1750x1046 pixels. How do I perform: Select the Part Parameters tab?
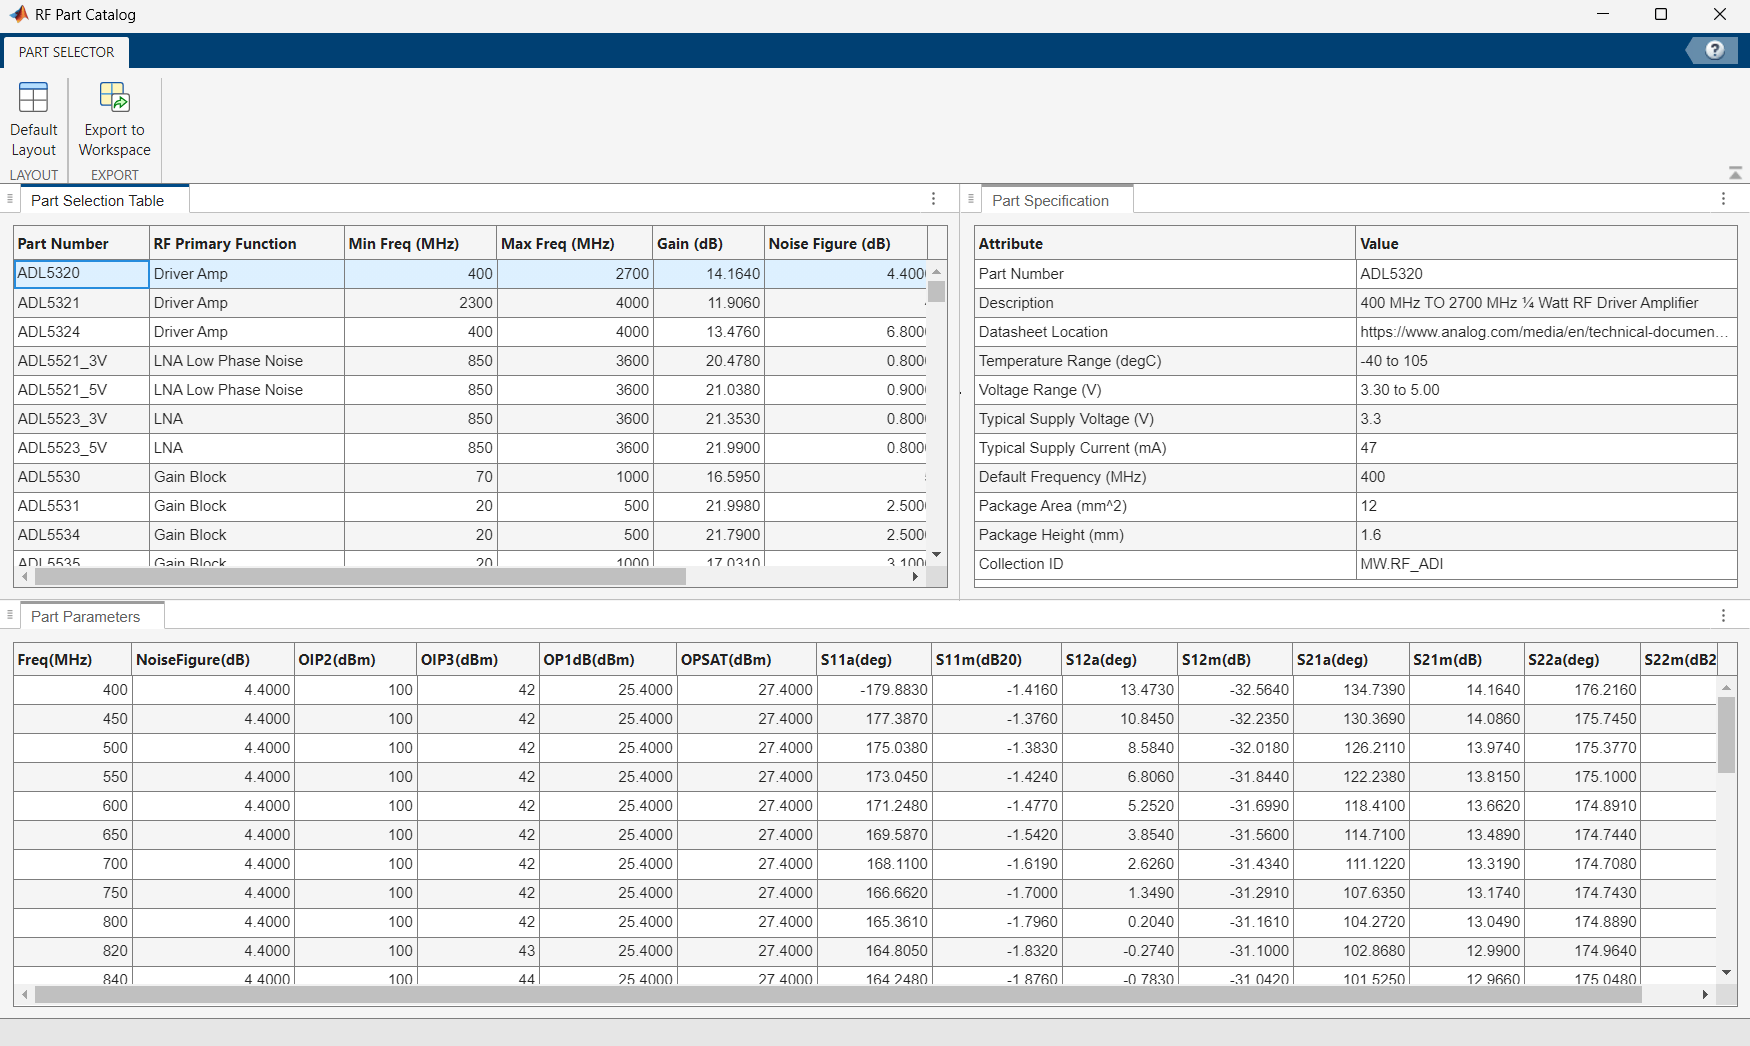click(x=85, y=617)
